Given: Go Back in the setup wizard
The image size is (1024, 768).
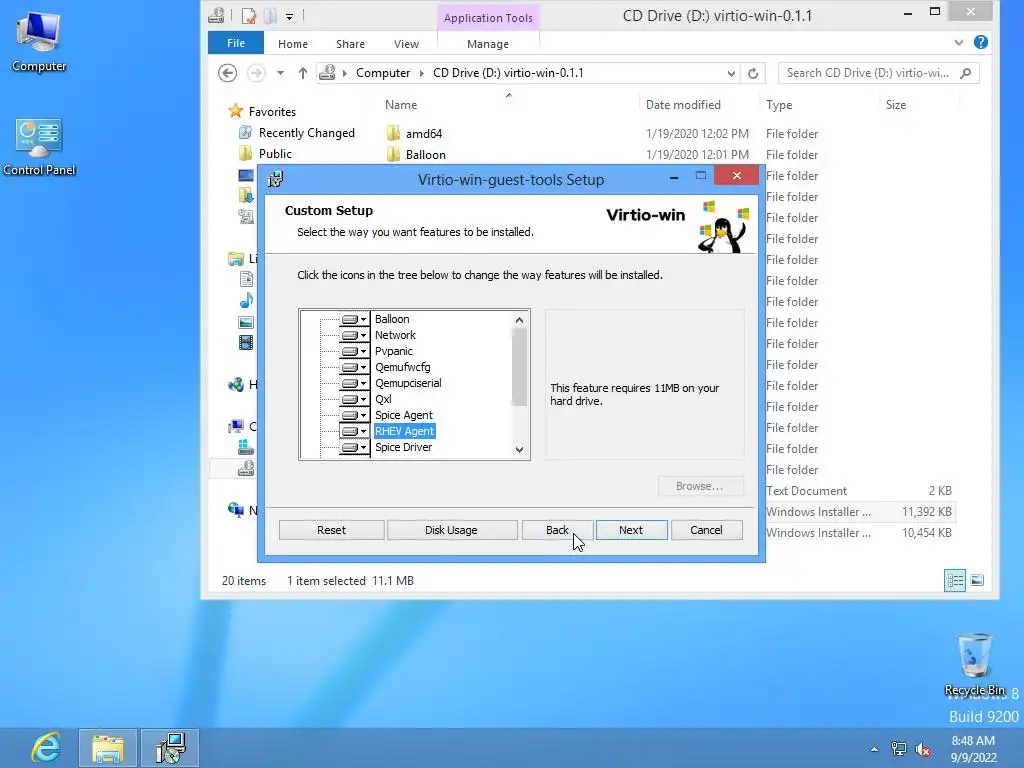Looking at the screenshot, I should [x=557, y=530].
